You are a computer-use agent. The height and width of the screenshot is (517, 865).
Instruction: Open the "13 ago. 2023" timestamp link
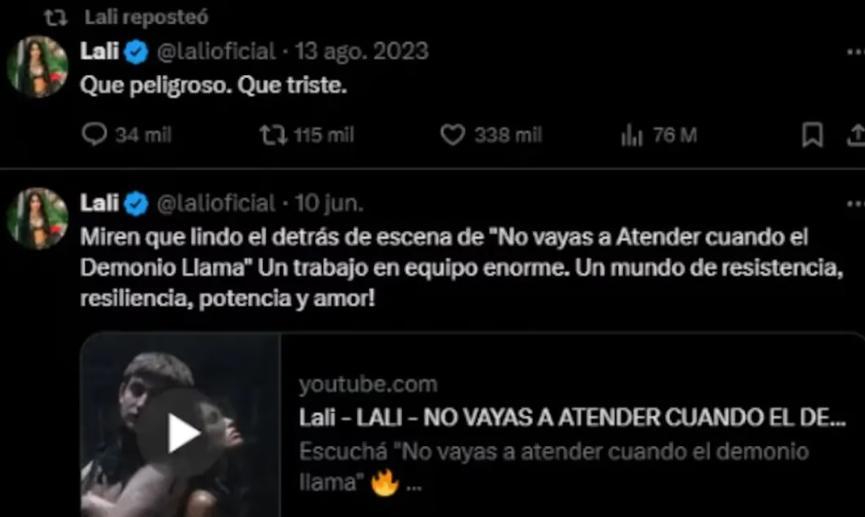[x=362, y=52]
